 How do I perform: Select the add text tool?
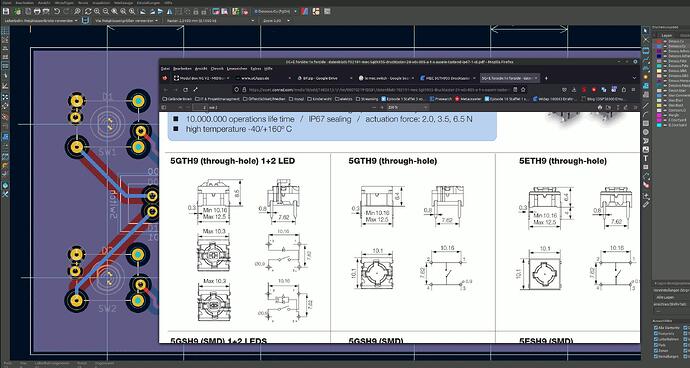(x=646, y=158)
